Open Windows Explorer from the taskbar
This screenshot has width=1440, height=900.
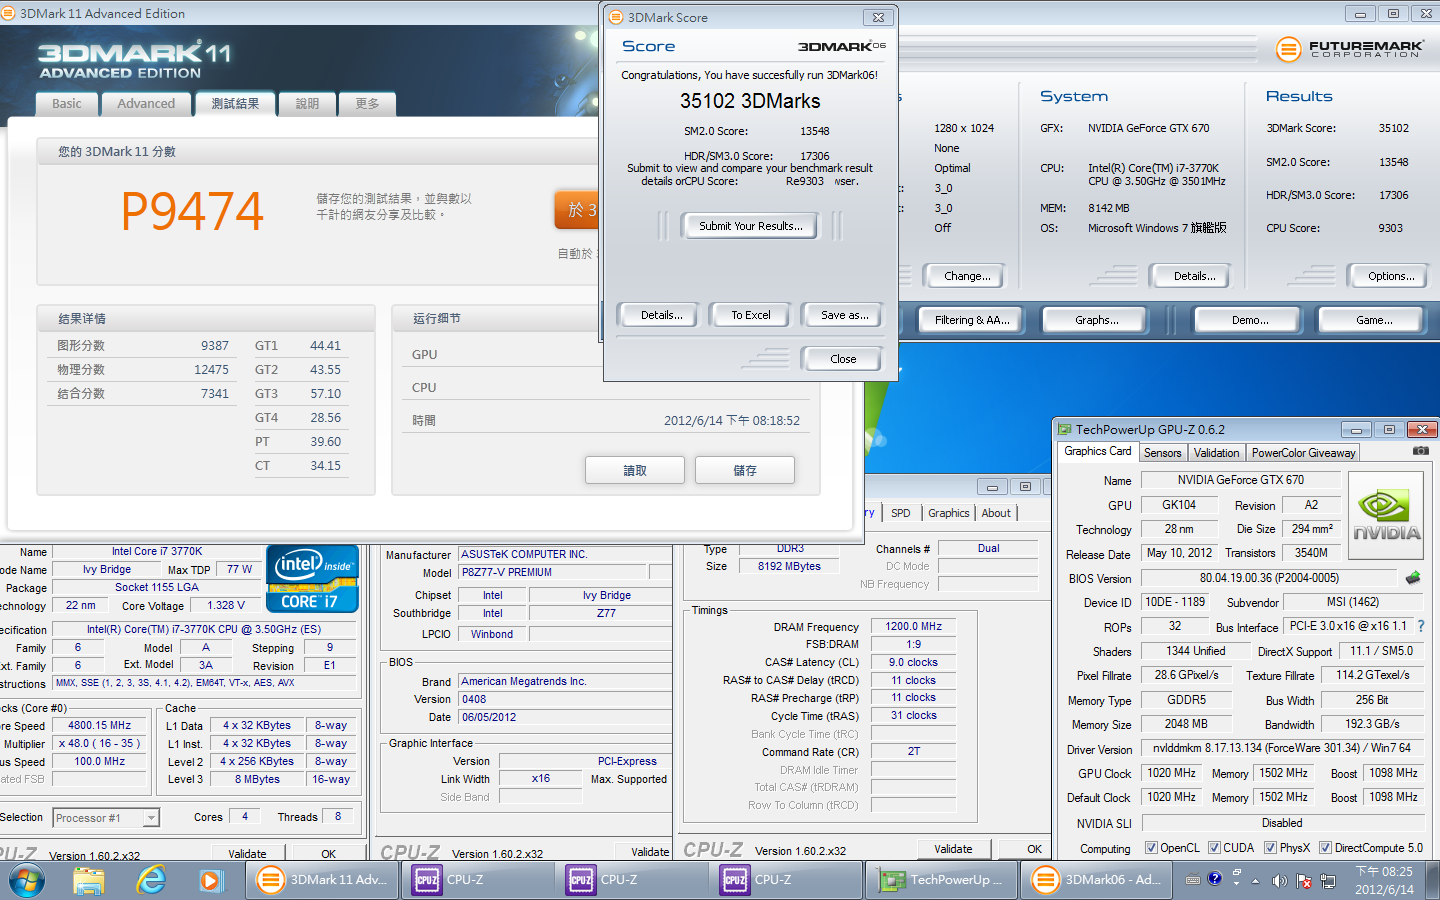[89, 880]
